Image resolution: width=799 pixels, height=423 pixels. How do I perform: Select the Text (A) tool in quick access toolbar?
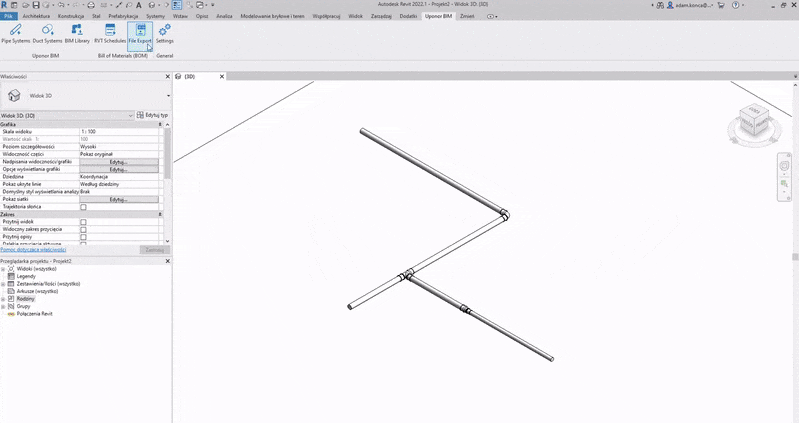click(x=138, y=5)
